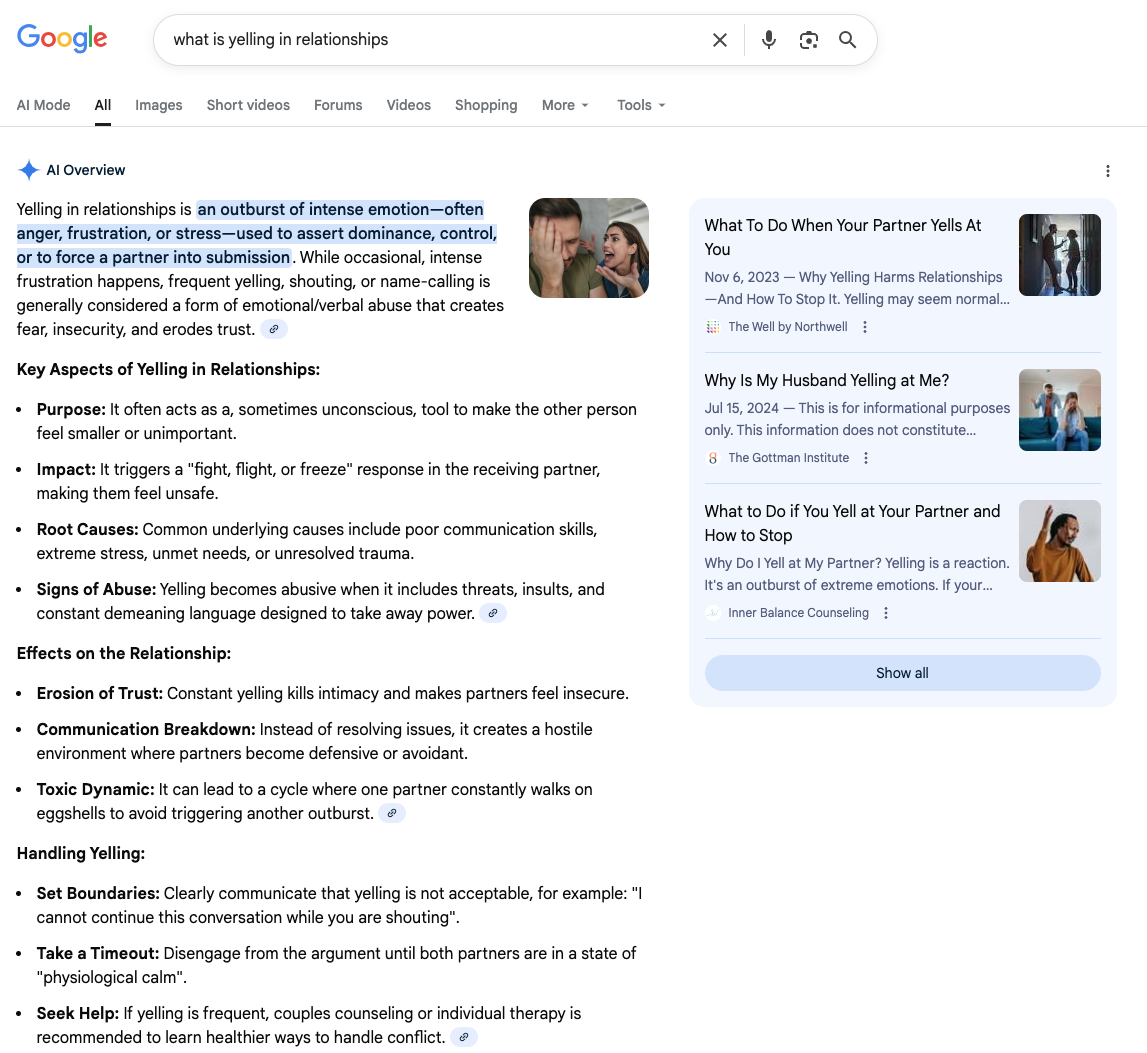Click the 'Root Causes:' bullet label
The width and height of the screenshot is (1147, 1053).
87,529
